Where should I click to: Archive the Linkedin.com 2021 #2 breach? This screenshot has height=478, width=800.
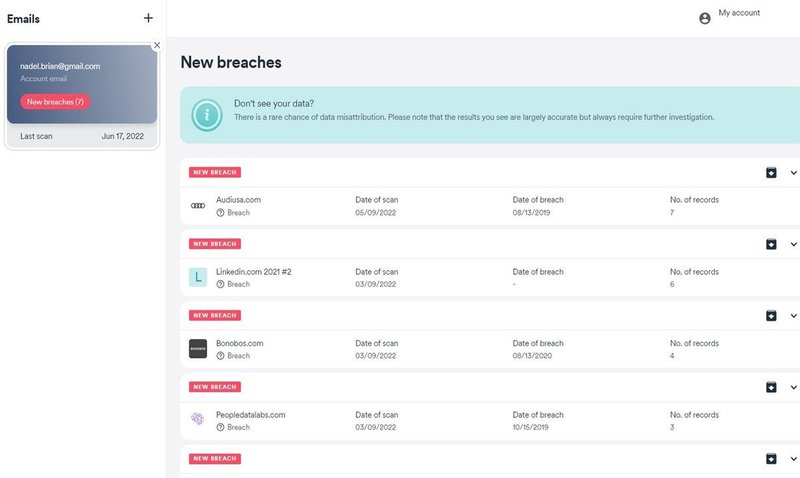[771, 244]
